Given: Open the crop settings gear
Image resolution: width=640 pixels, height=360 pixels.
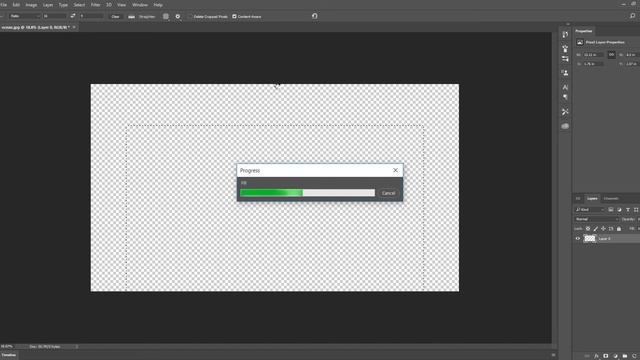Looking at the screenshot, I should tap(178, 17).
